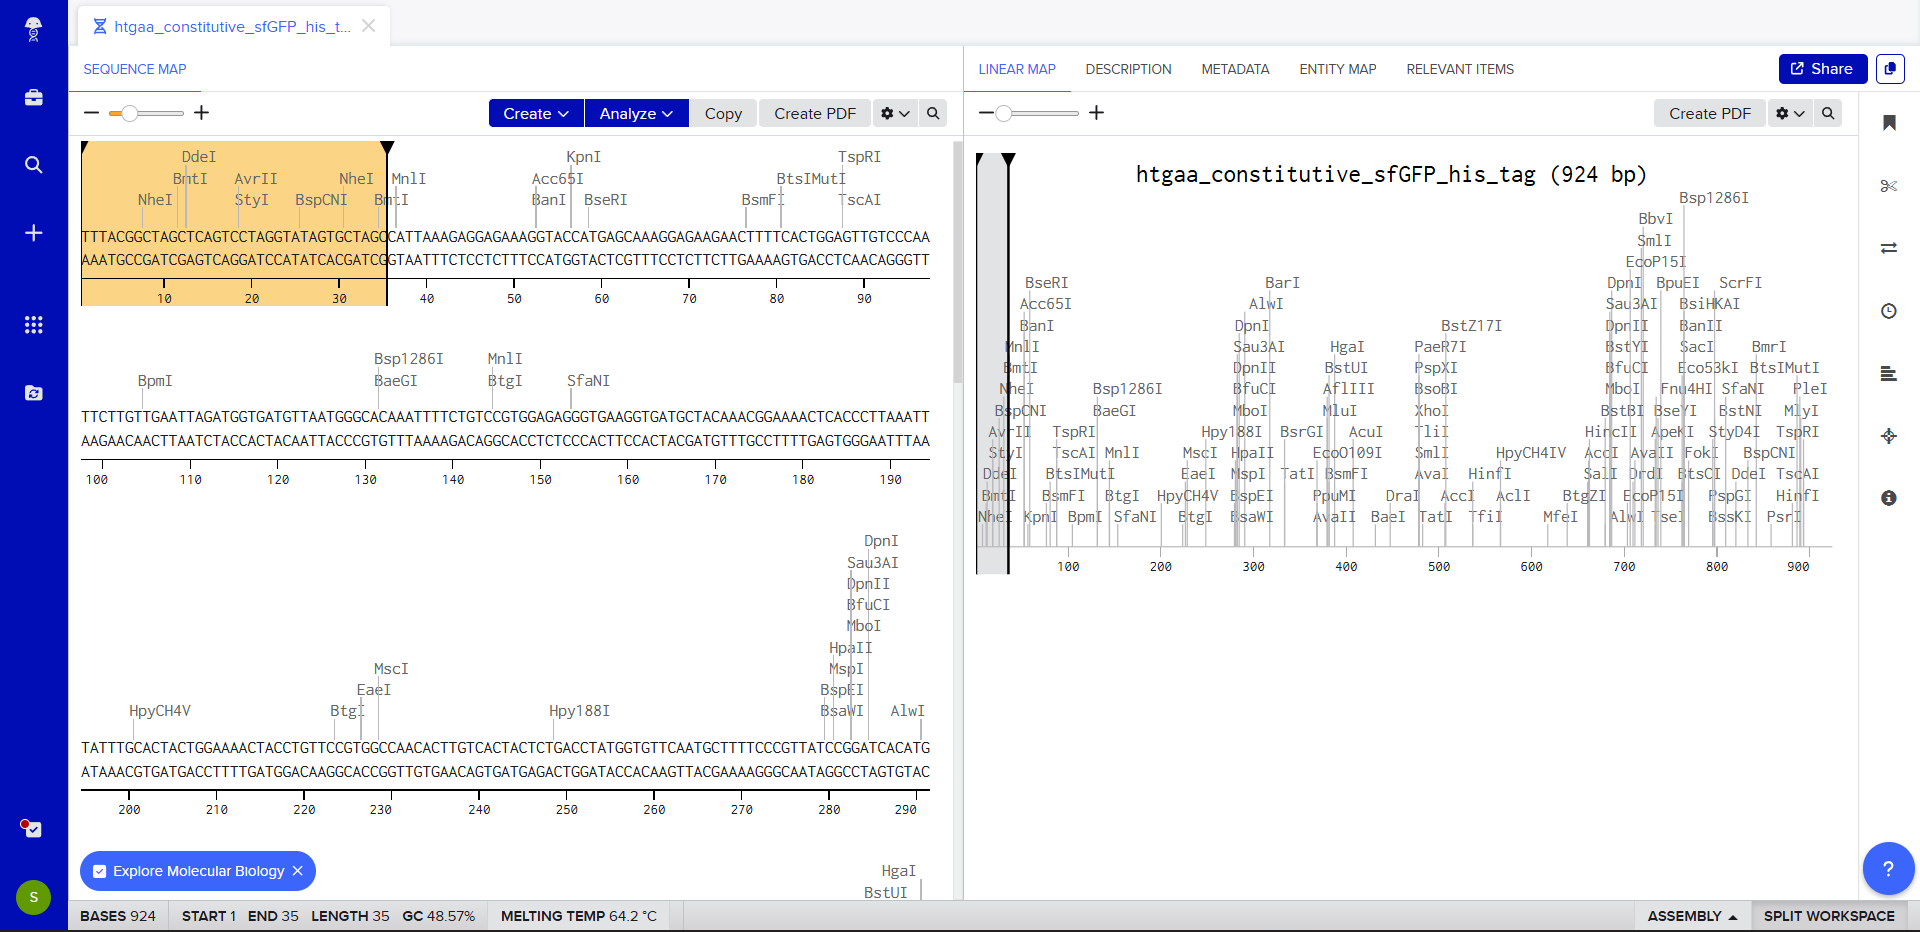Screen dimensions: 1920x932
Task: Expand the Analyze dropdown menu
Action: pos(636,113)
